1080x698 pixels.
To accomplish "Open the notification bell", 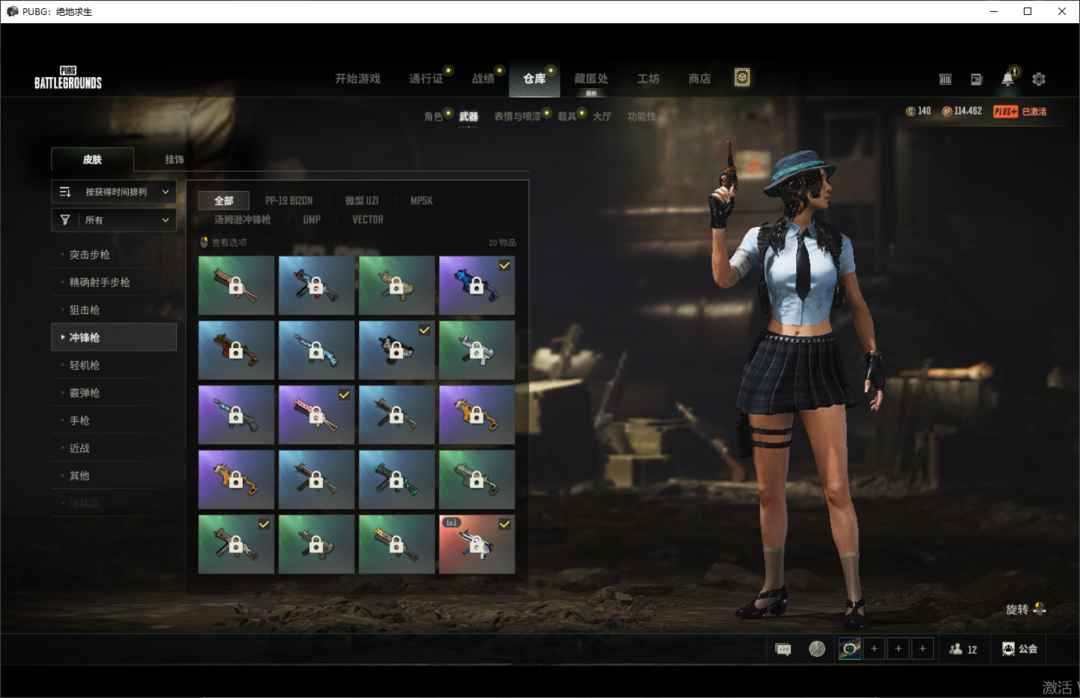I will 1007,79.
